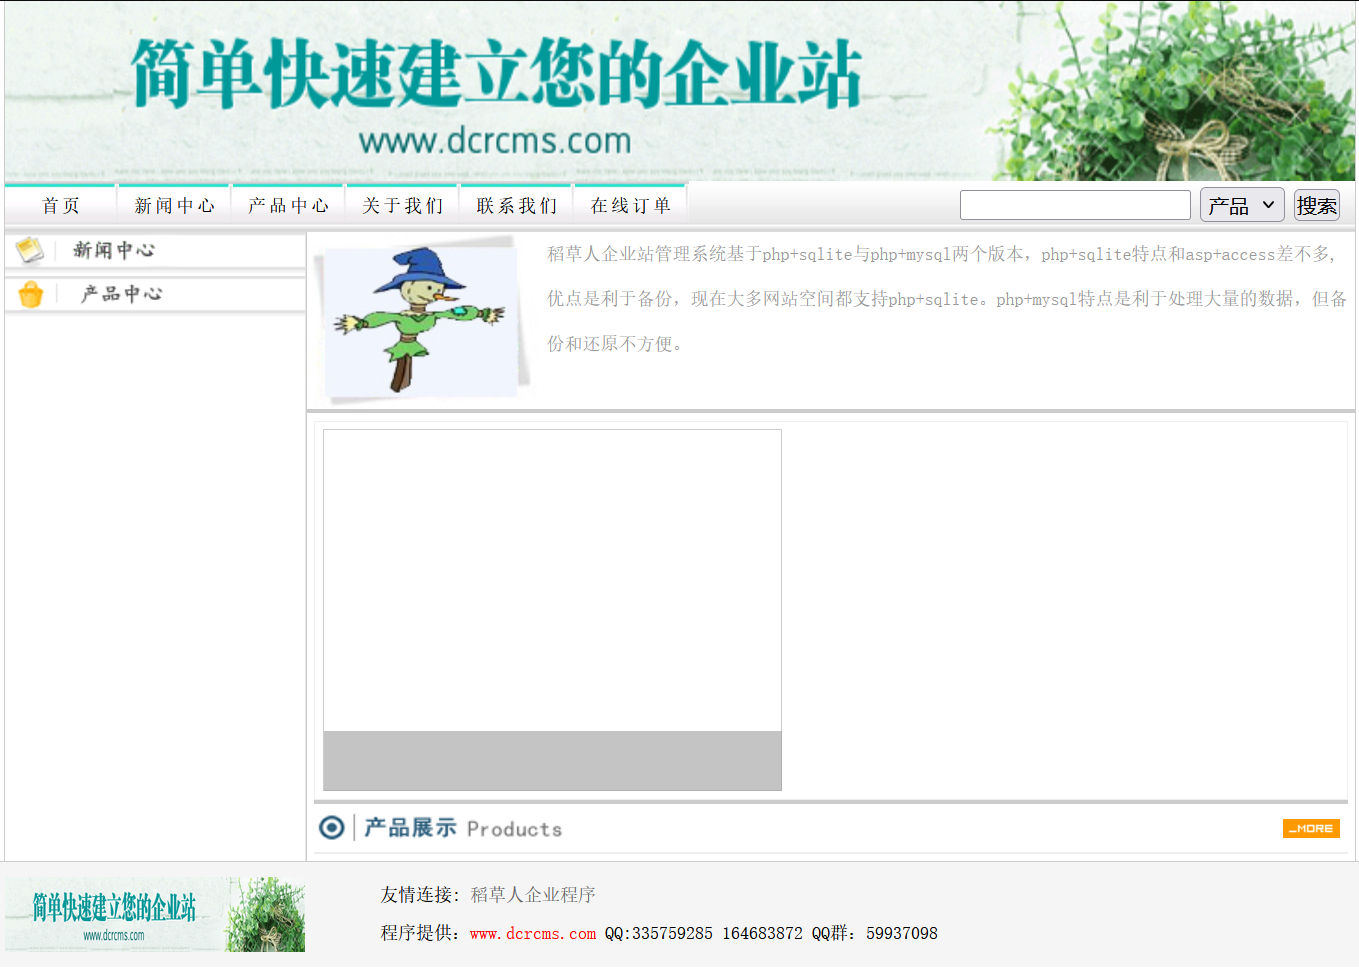Click the green plant decoration in header
This screenshot has height=968, width=1359.
pos(1180,92)
